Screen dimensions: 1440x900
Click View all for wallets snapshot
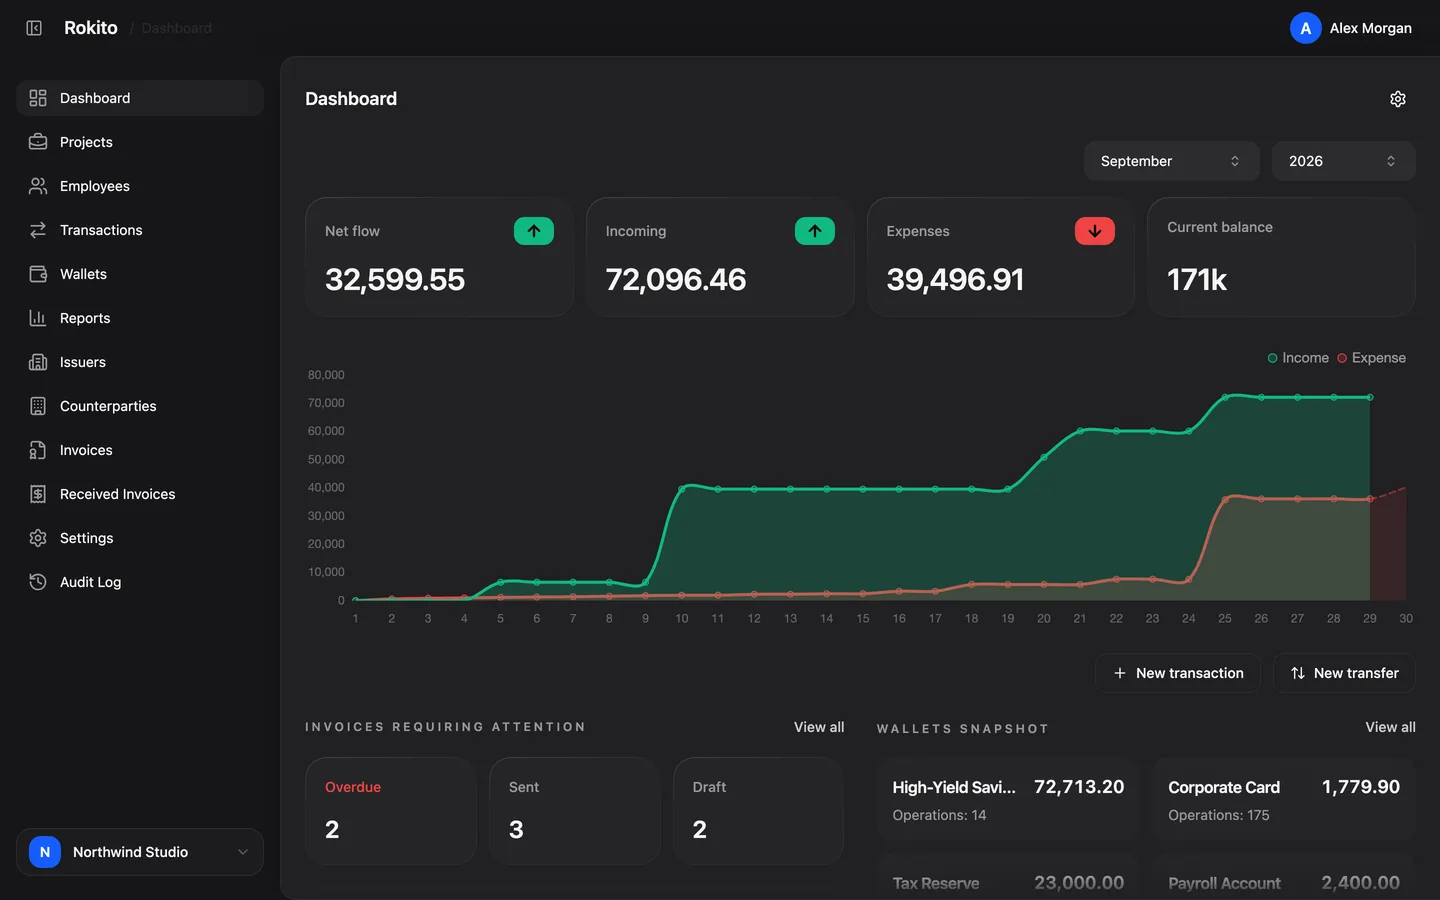(x=1390, y=727)
